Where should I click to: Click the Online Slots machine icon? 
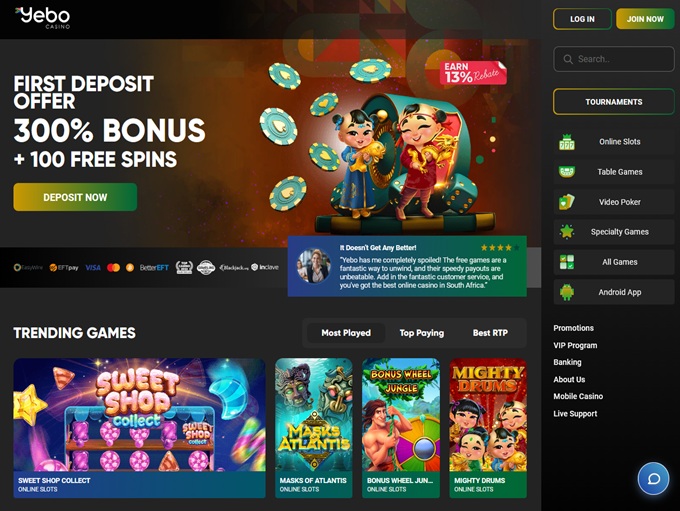(566, 142)
